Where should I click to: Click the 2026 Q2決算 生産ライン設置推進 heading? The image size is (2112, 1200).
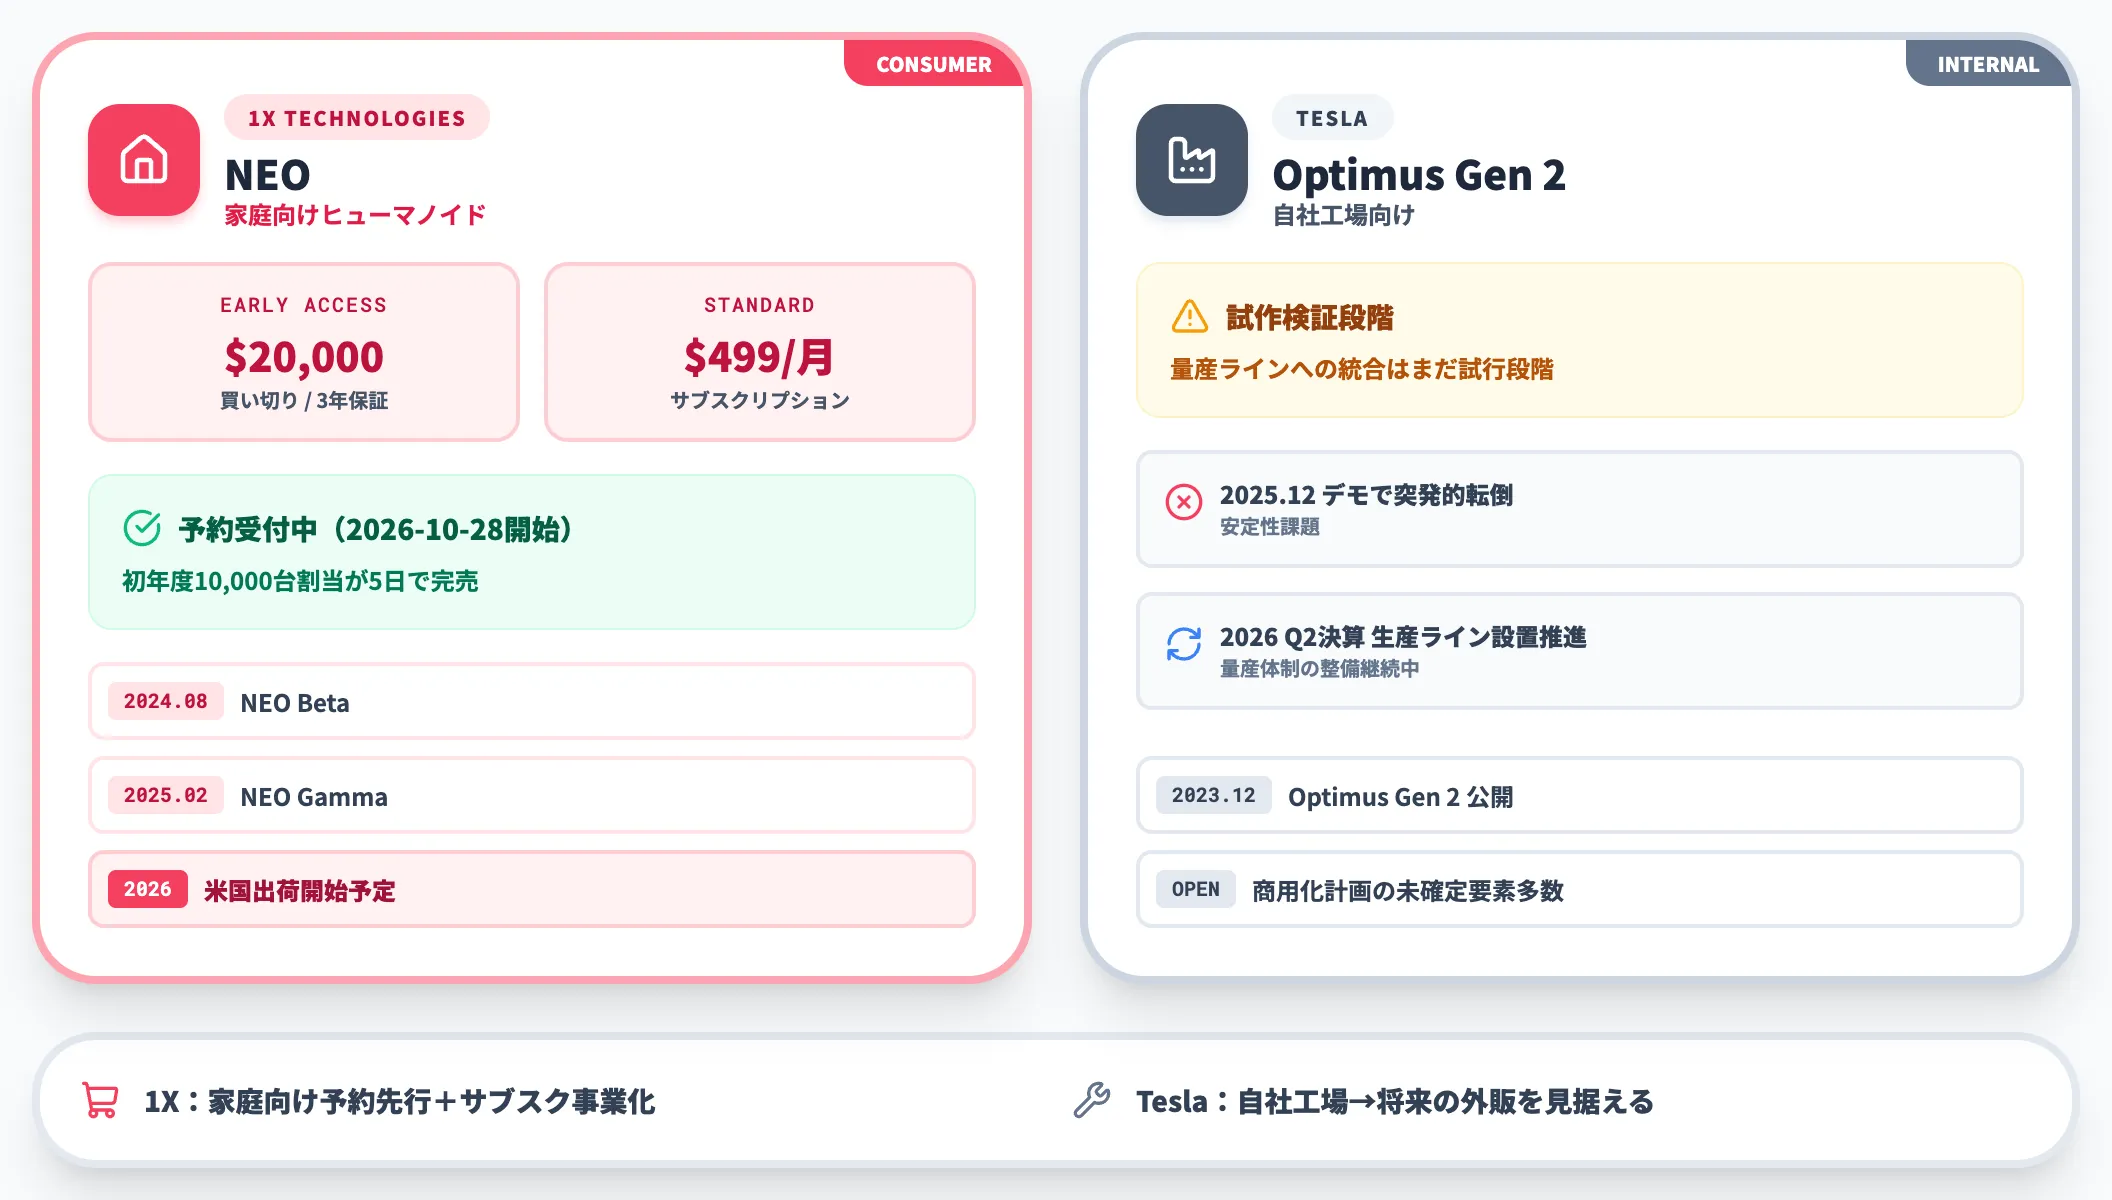click(1403, 637)
